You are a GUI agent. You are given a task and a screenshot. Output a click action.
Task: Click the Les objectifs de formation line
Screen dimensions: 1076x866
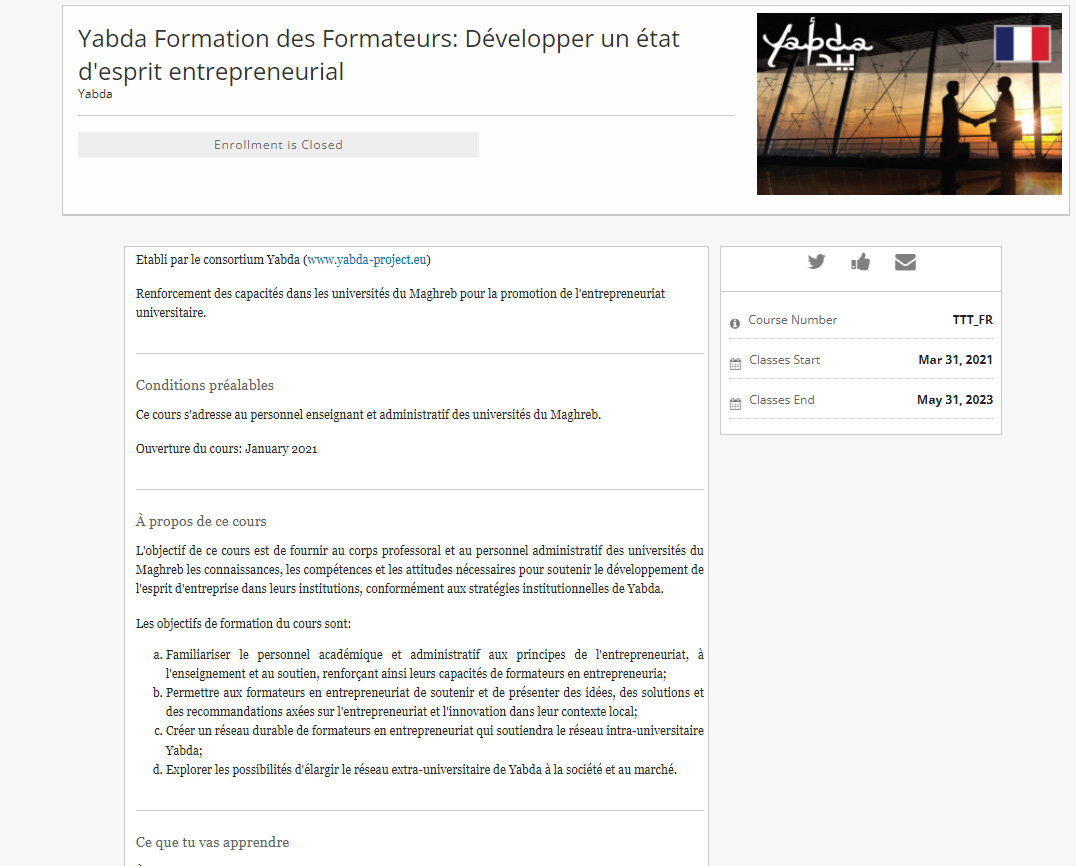[x=244, y=624]
